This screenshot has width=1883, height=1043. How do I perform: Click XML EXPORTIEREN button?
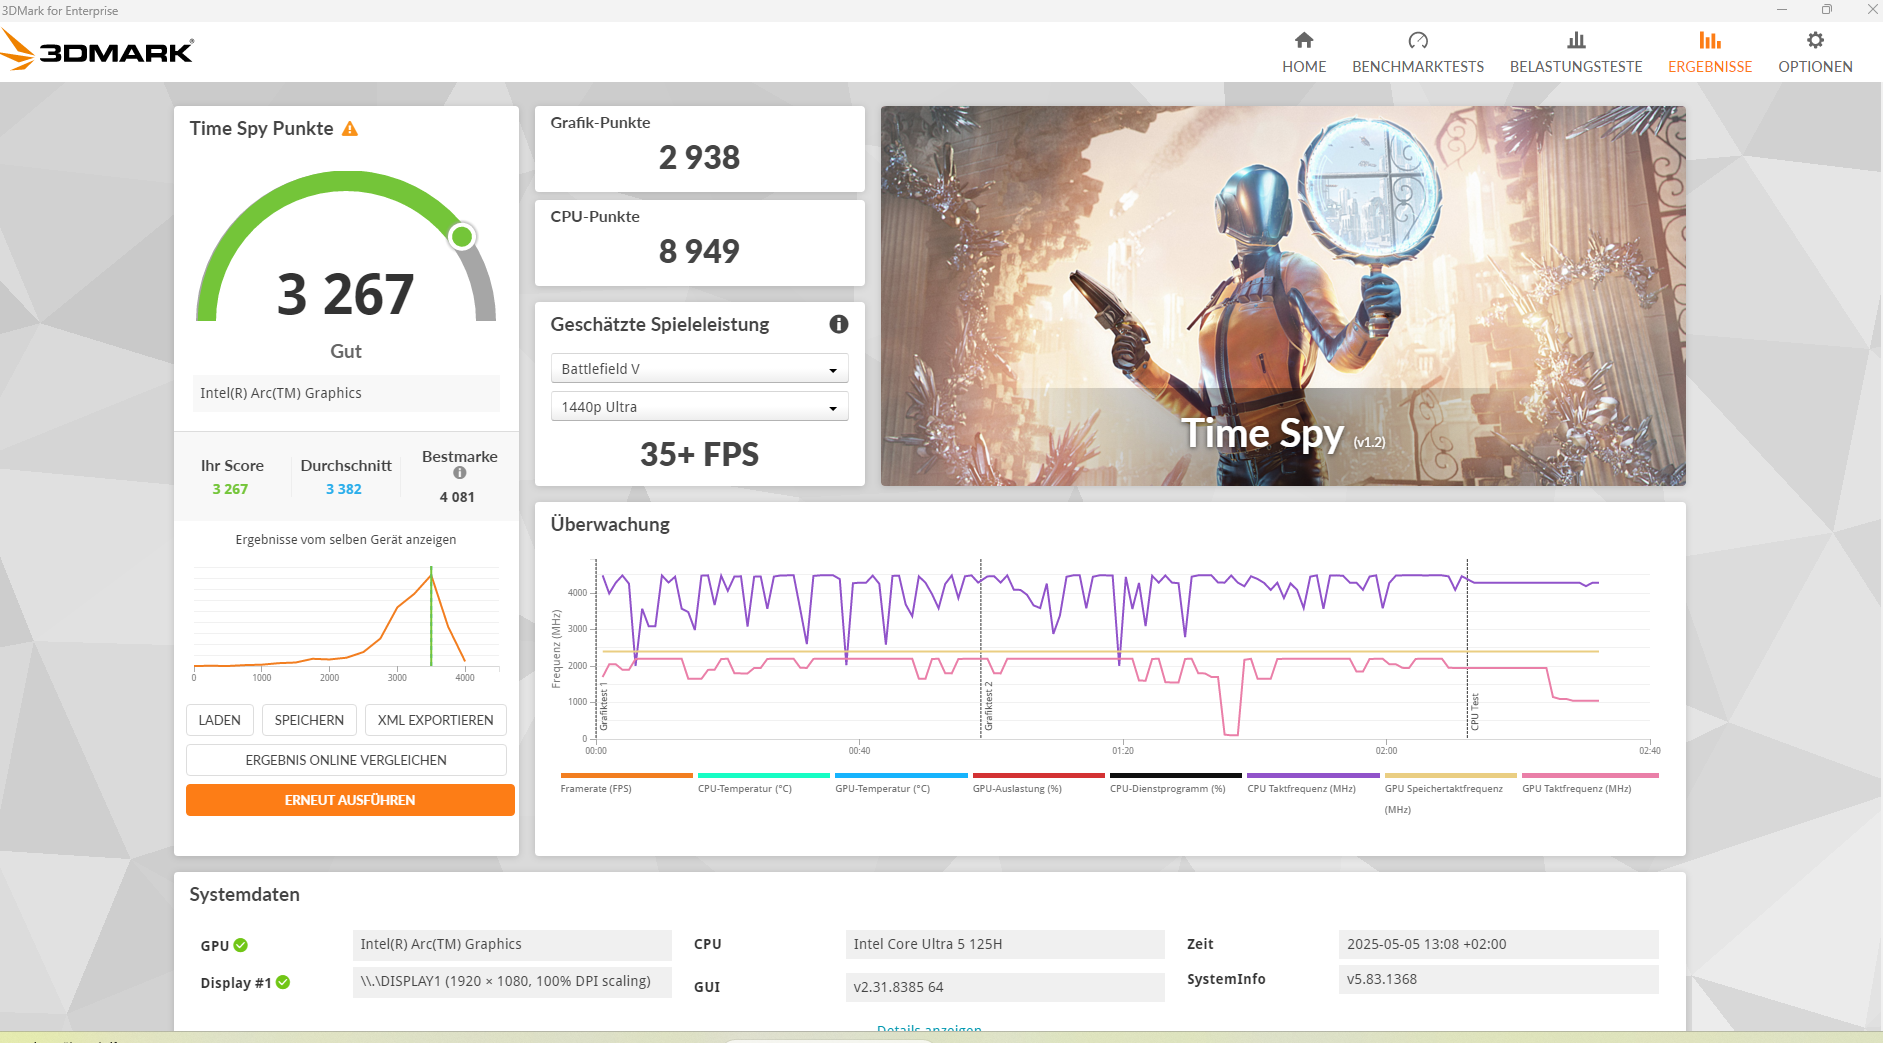(x=436, y=720)
